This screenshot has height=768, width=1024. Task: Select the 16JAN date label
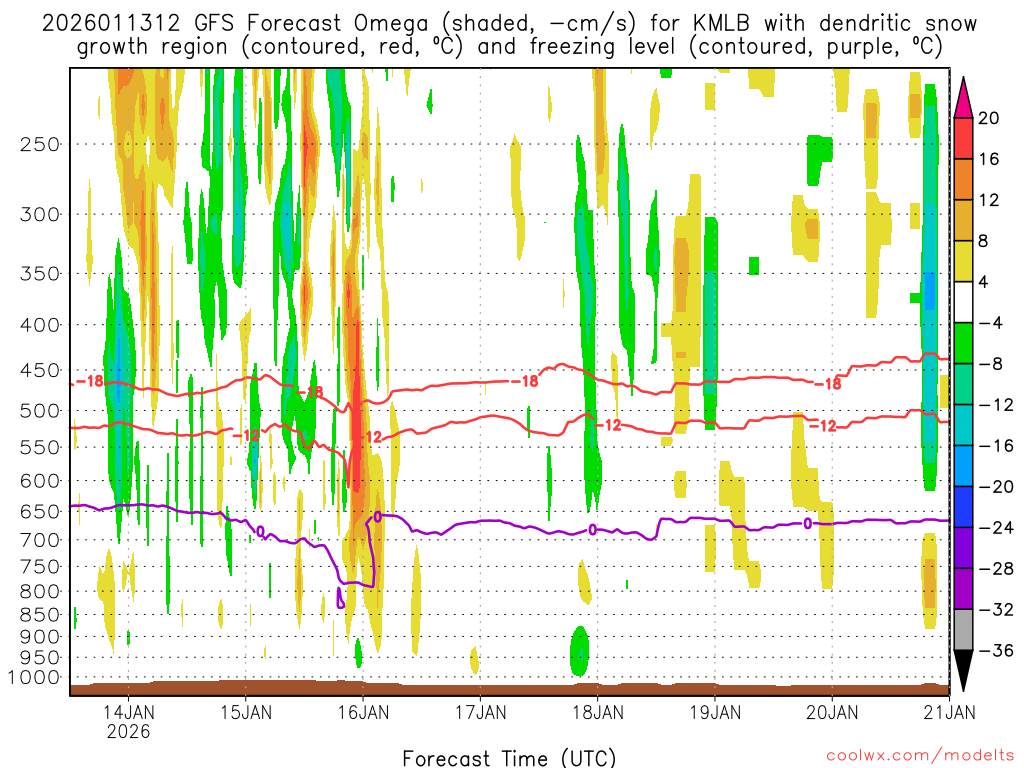(363, 711)
